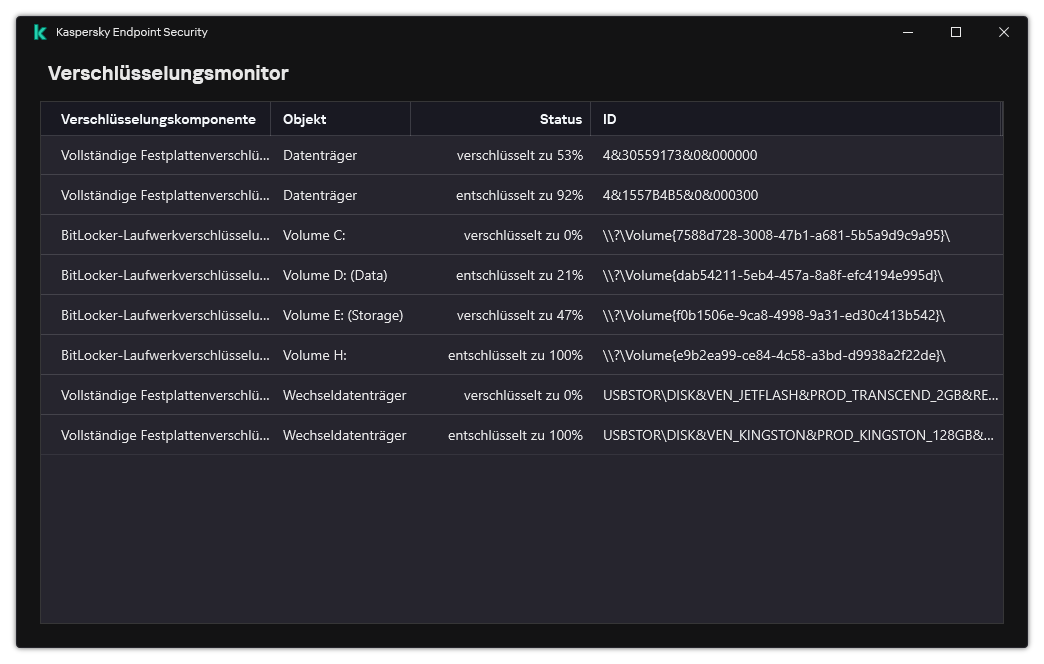The height and width of the screenshot is (664, 1044).
Task: Select the JETFLASH Wechseldatenträger row
Action: pyautogui.click(x=521, y=395)
